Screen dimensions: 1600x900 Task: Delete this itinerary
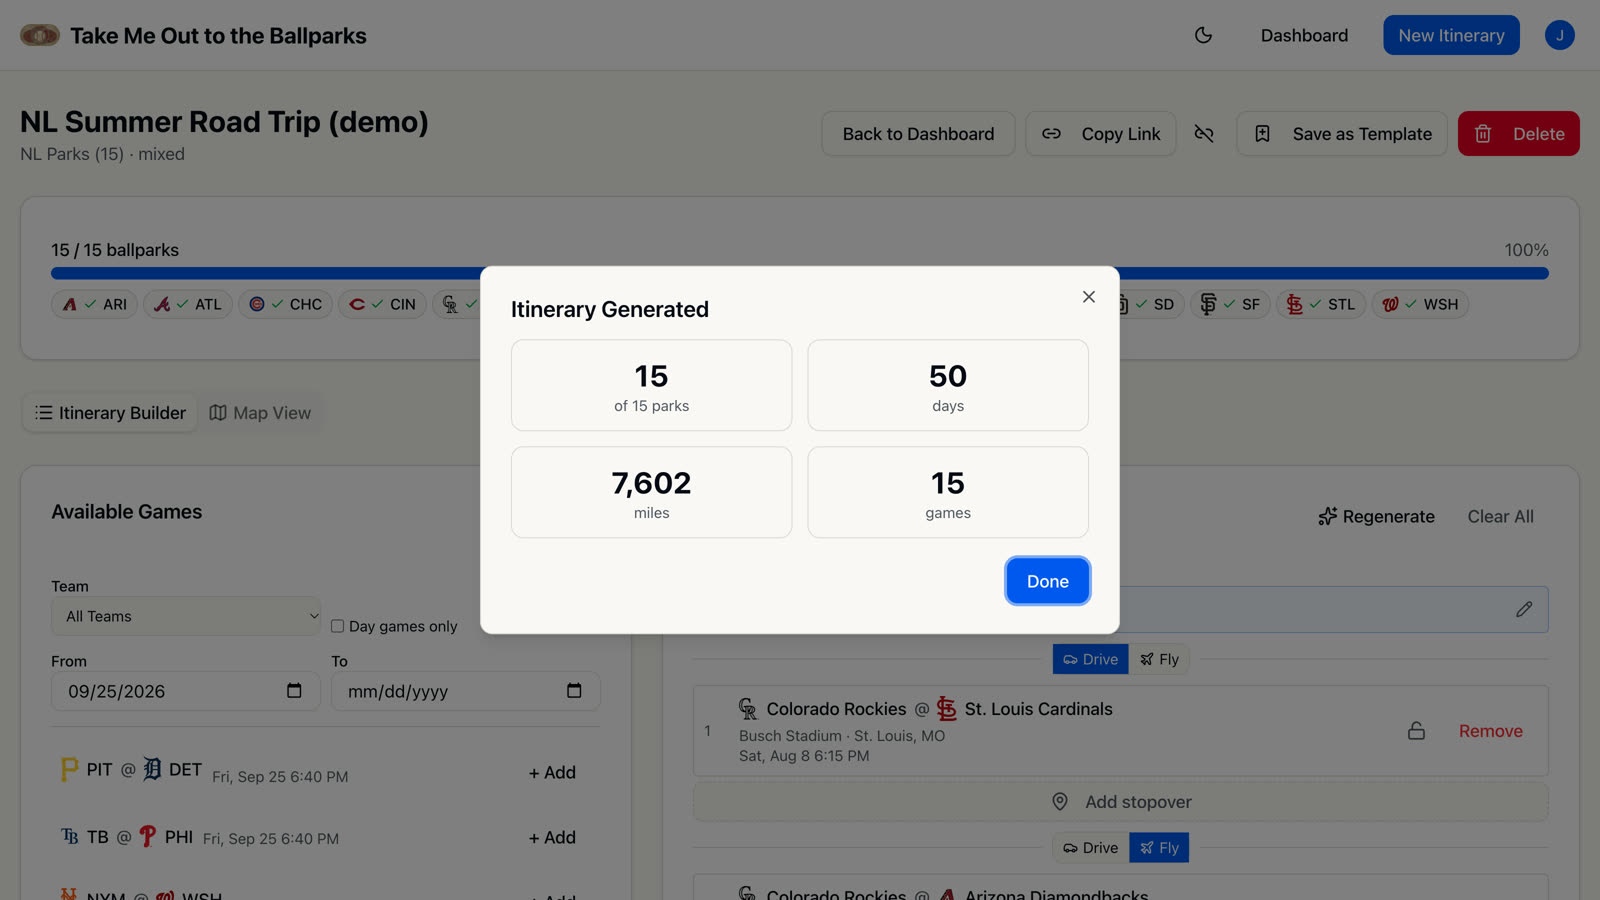(x=1518, y=134)
